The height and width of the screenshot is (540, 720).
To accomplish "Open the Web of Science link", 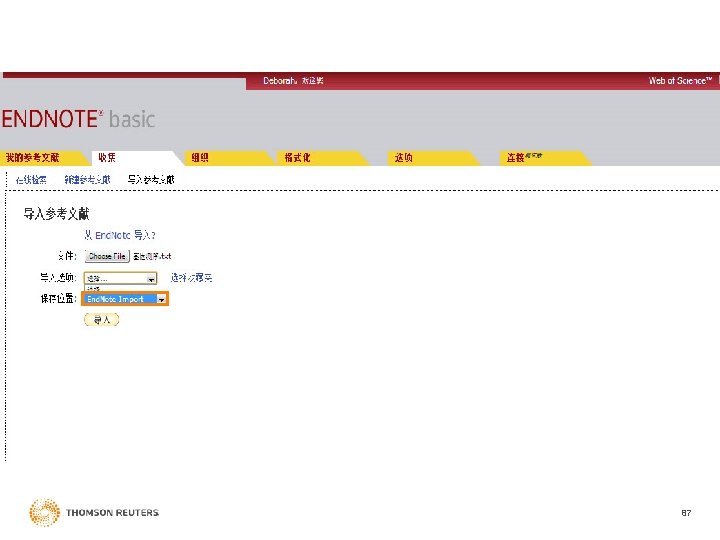I will click(680, 81).
